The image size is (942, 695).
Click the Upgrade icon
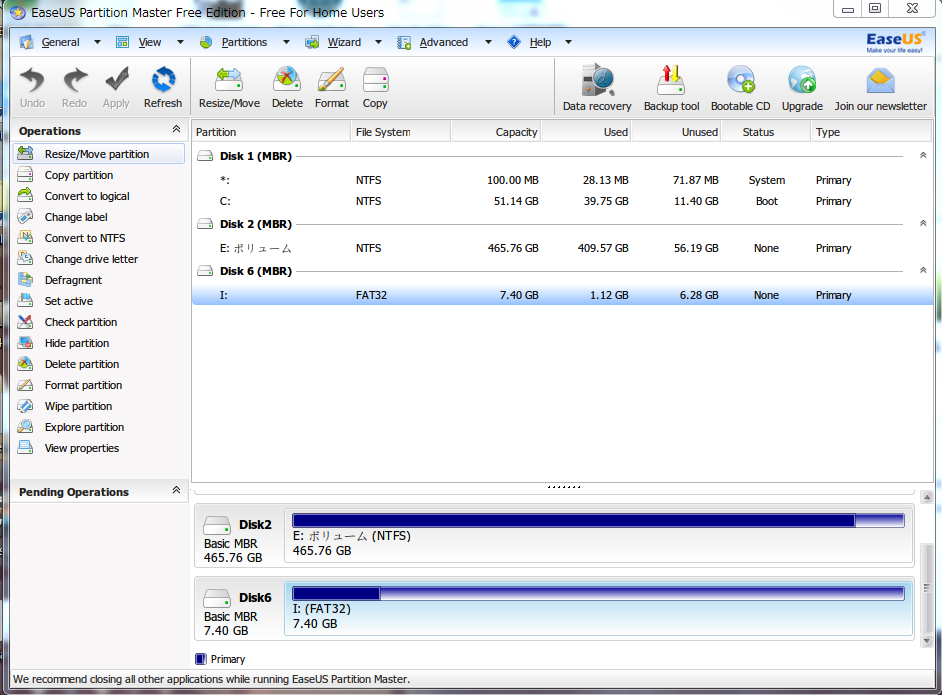tap(802, 88)
